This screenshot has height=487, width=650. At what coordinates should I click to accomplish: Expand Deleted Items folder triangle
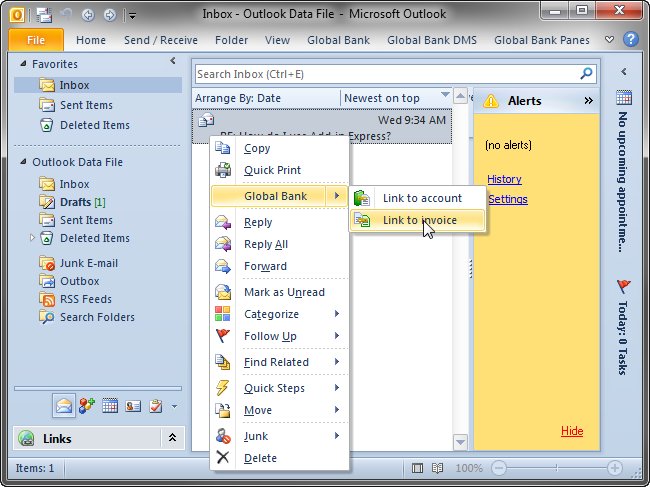32,238
